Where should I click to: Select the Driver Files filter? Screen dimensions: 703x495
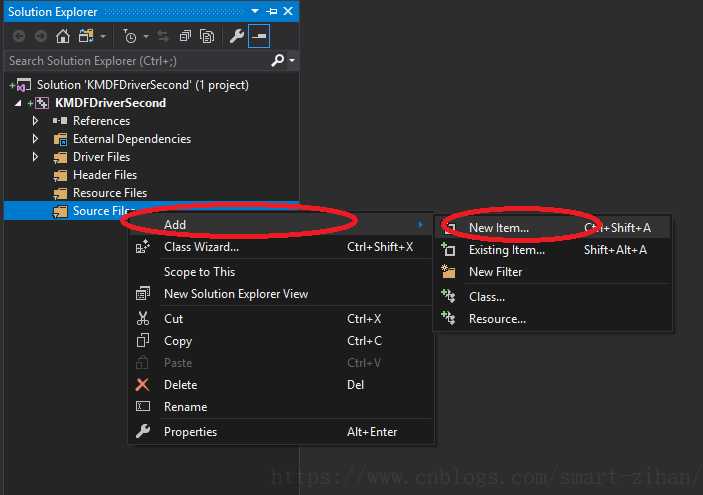[x=101, y=156]
